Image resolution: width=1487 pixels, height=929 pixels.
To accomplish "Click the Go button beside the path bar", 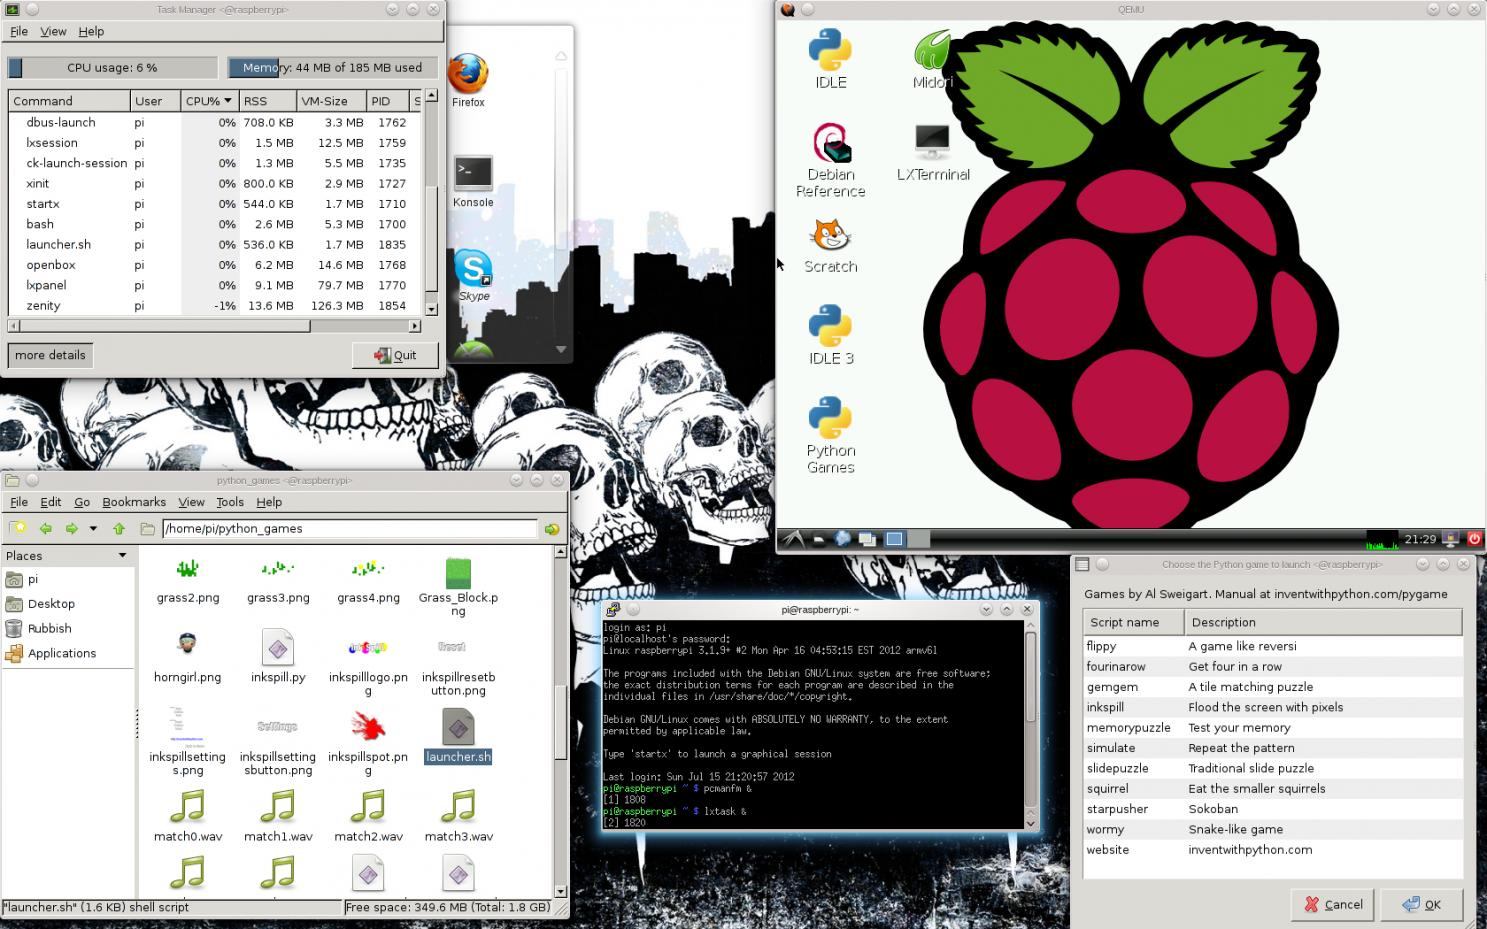I will (x=552, y=529).
